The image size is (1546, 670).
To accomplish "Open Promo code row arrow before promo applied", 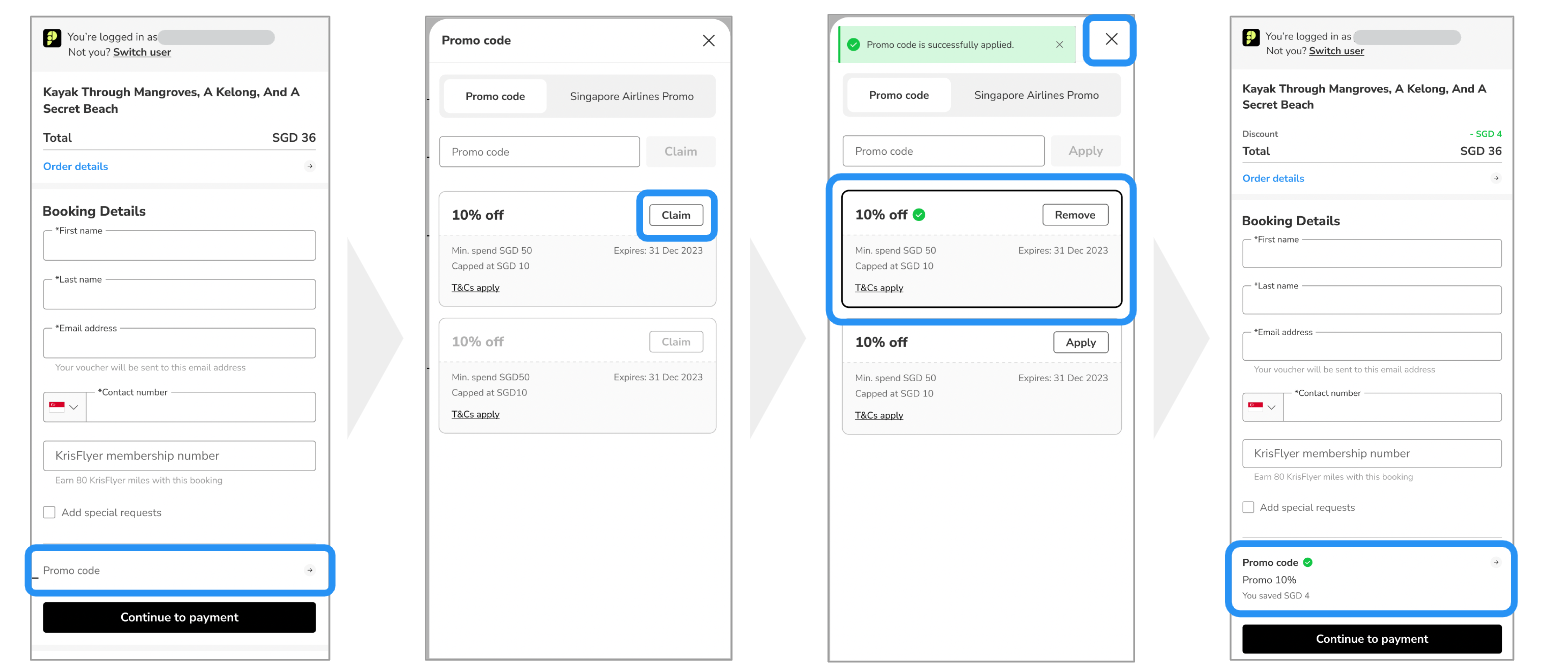I will 310,570.
